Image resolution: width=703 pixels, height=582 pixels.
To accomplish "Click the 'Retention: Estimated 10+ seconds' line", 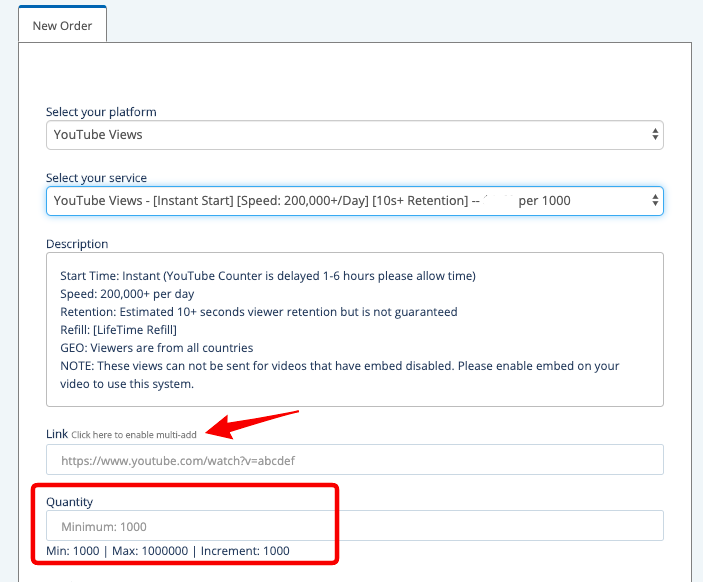I will point(259,312).
